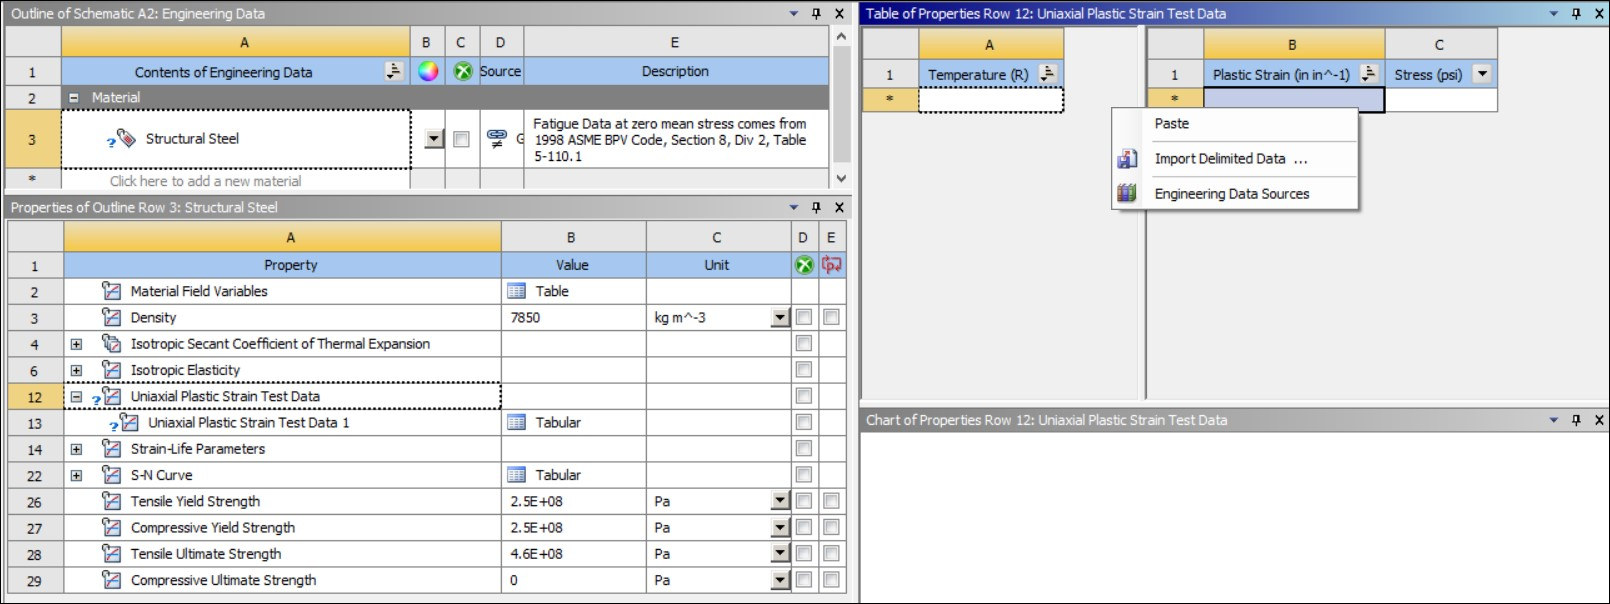Click the property icon beside Isotropic Elasticity
Screen dimensions: 1610x604
click(x=112, y=370)
